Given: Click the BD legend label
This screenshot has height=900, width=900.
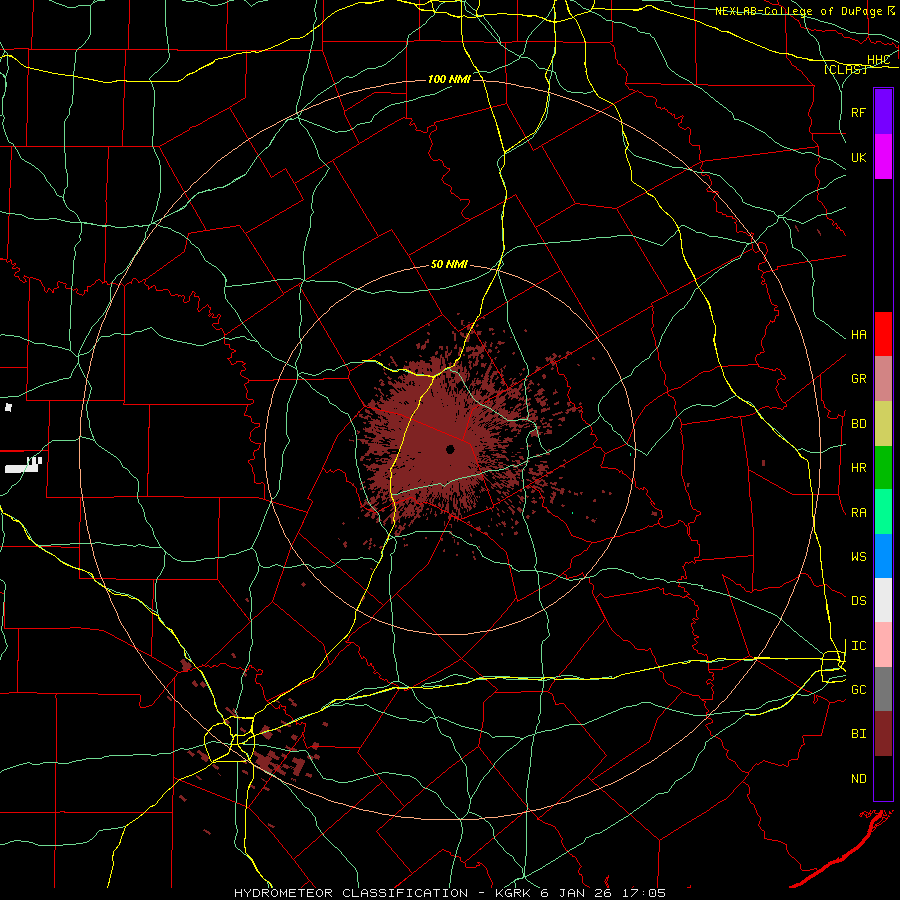Looking at the screenshot, I should [859, 424].
